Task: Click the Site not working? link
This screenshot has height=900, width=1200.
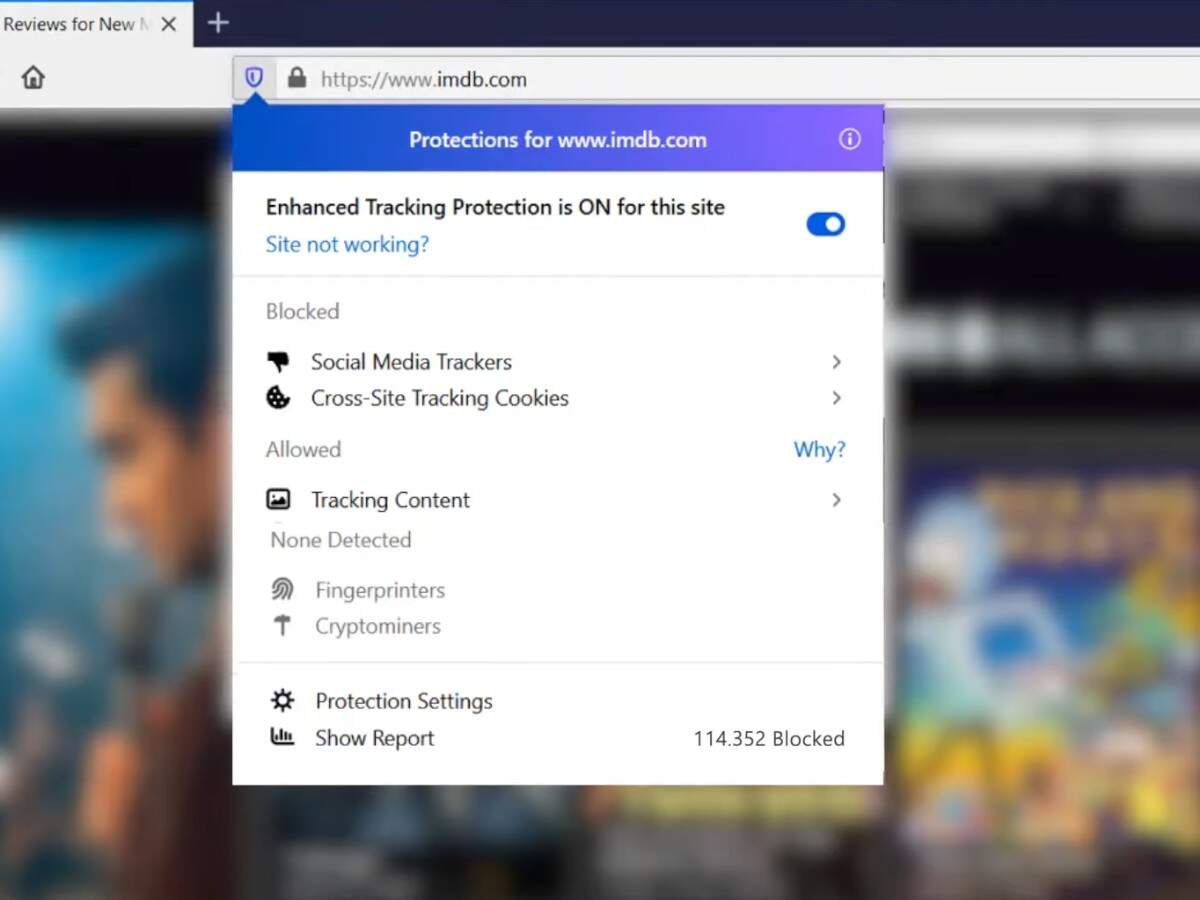Action: coord(347,244)
